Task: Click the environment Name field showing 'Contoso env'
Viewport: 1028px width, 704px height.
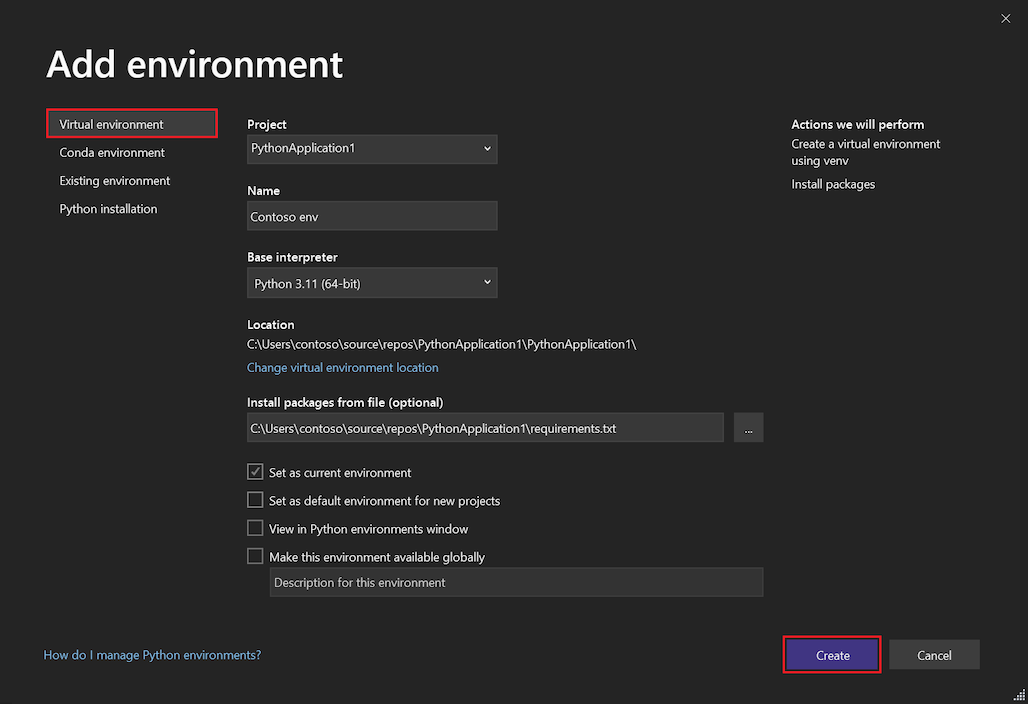Action: pyautogui.click(x=371, y=215)
